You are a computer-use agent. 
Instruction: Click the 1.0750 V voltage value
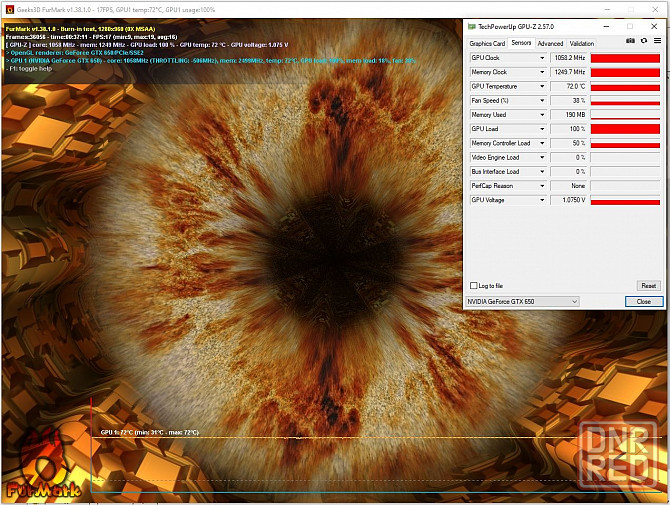pyautogui.click(x=569, y=200)
